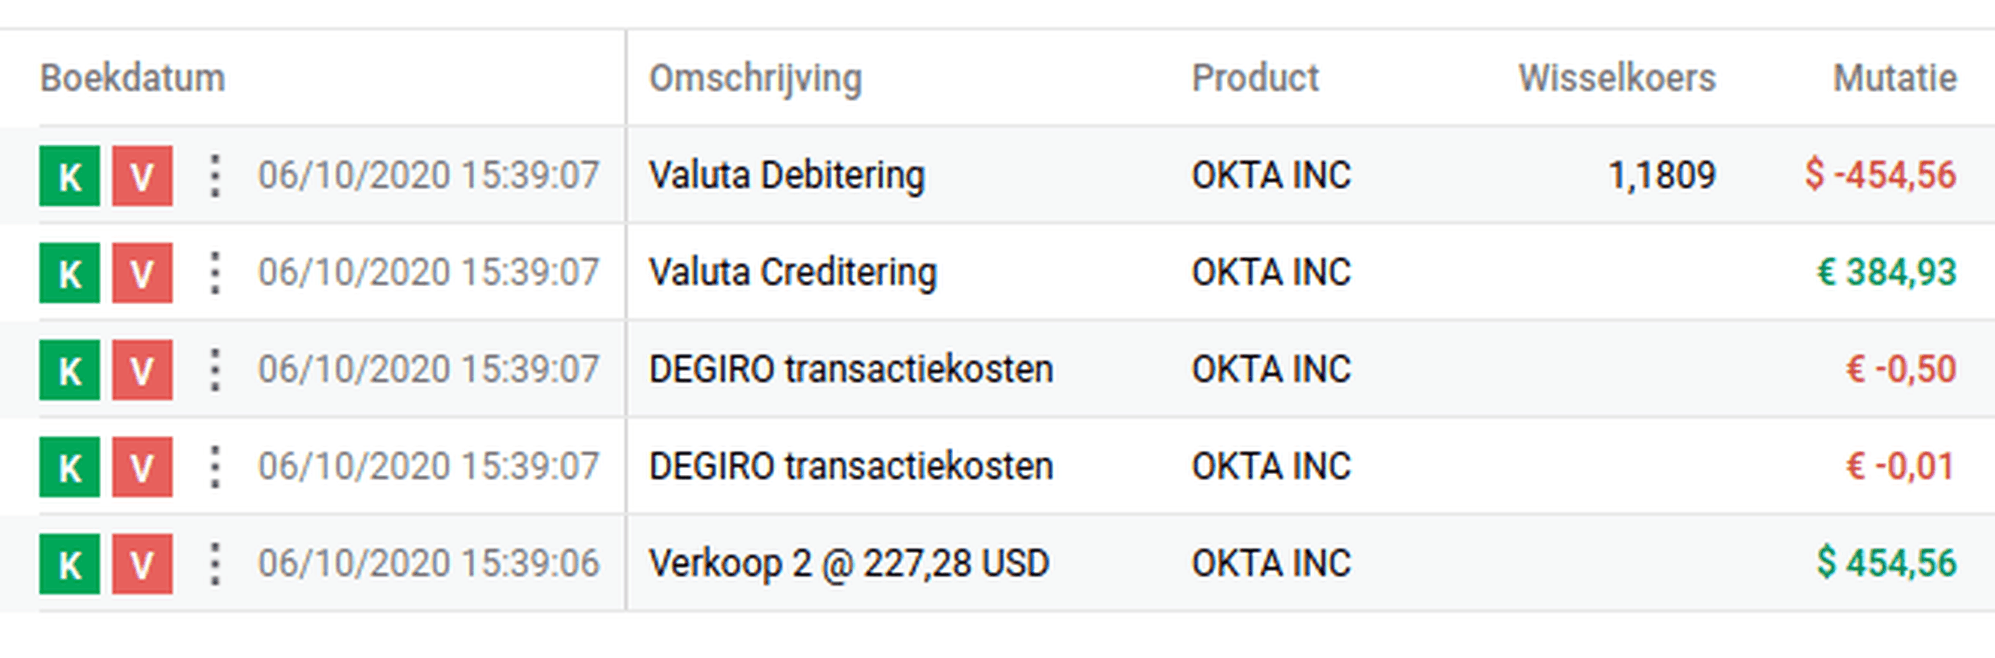The image size is (1995, 658).
Task: Click red V button on Valuta Debitering row
Action: (x=142, y=176)
